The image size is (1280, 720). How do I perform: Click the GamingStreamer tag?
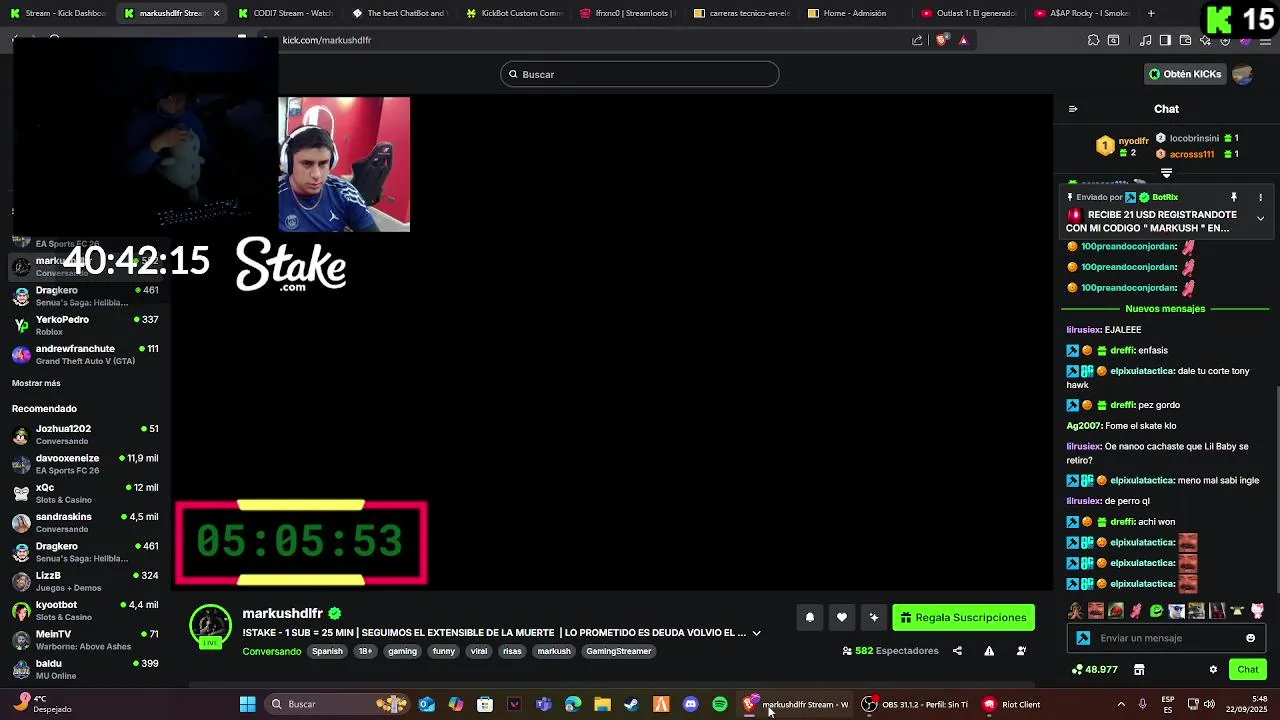pyautogui.click(x=618, y=651)
